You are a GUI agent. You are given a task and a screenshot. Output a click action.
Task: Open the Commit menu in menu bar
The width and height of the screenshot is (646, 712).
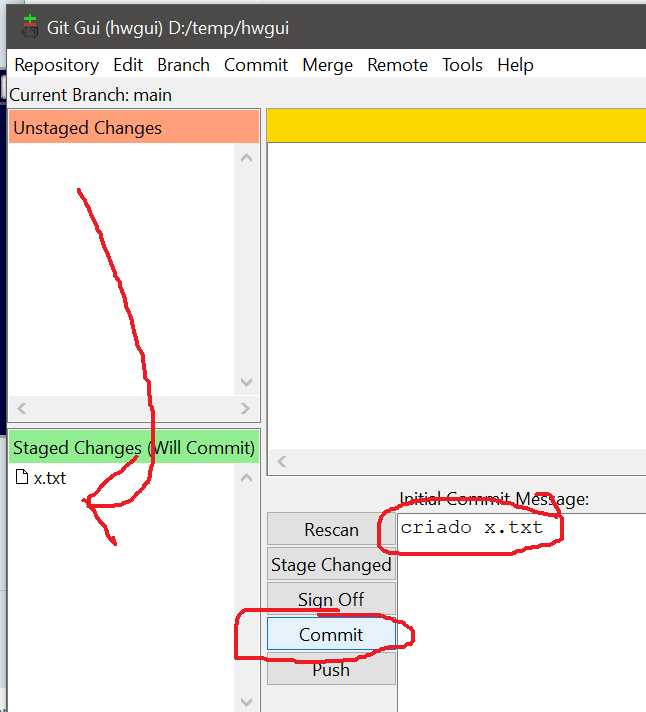256,65
